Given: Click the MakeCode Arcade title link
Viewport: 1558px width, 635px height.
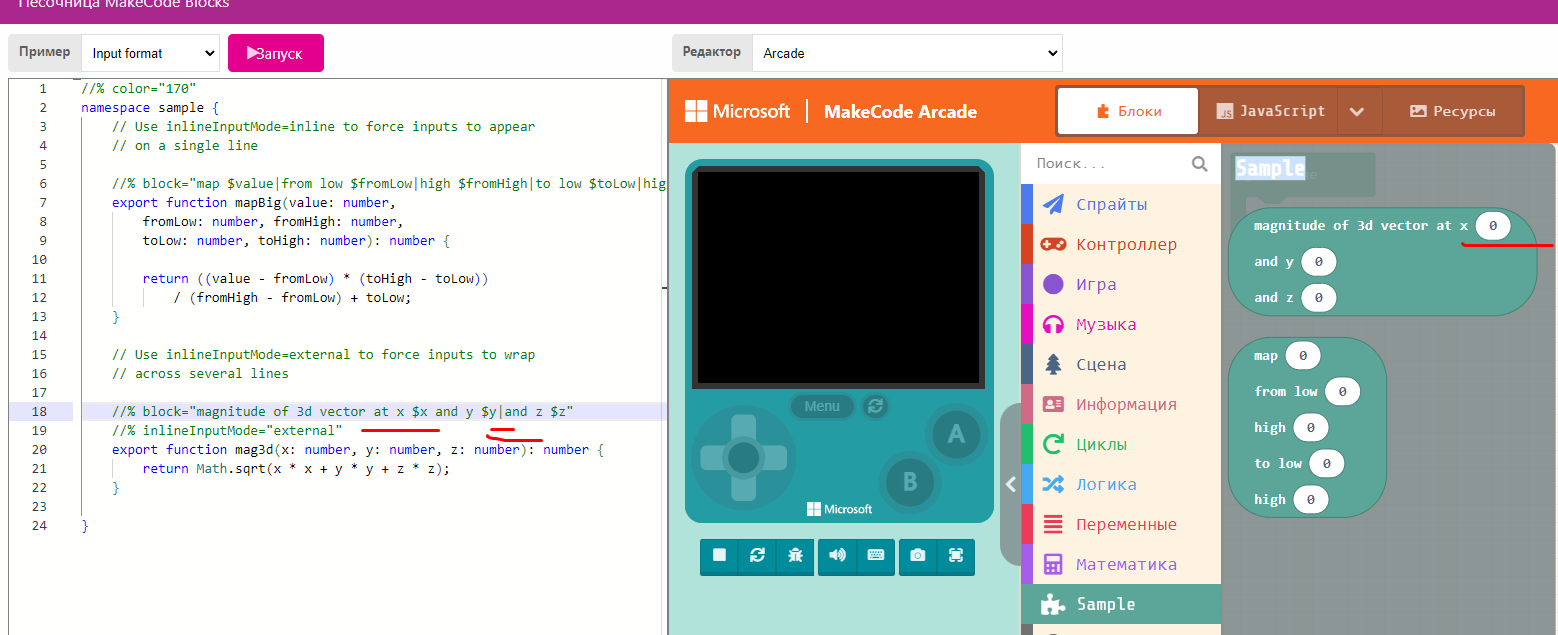Looking at the screenshot, I should (x=900, y=111).
